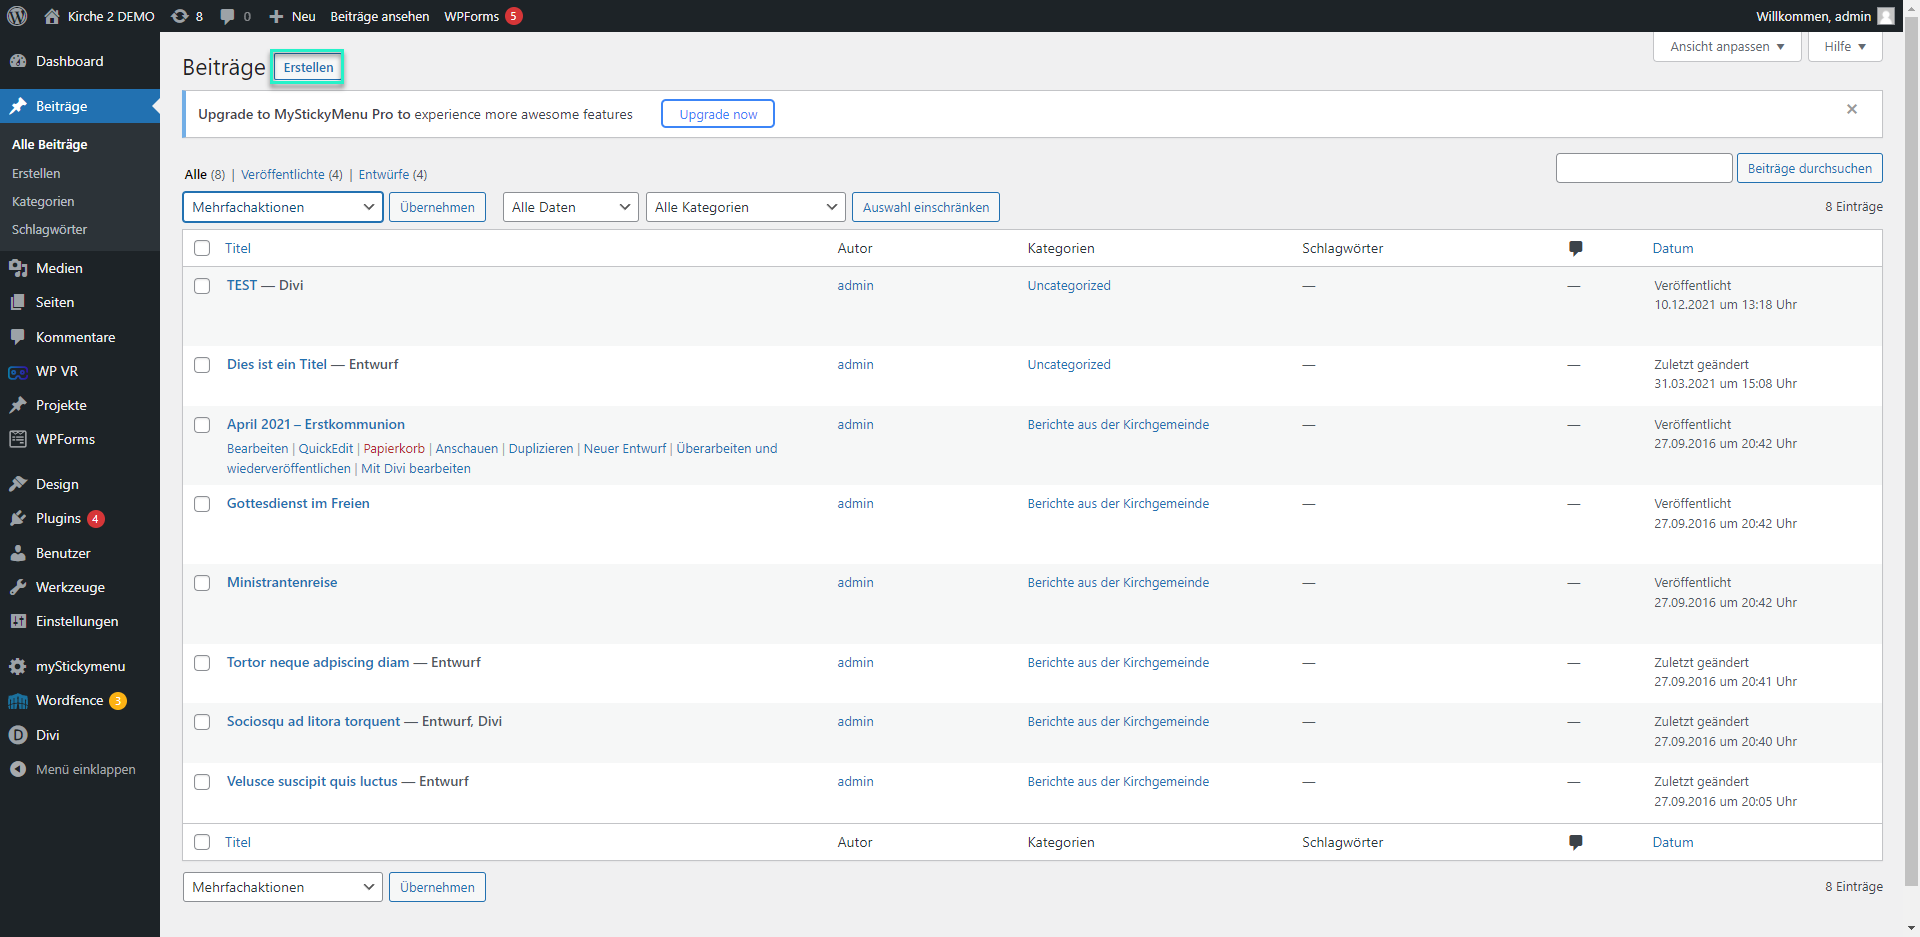Screen dimensions: 1920x937
Task: Click the WordPress logo icon in admin bar
Action: (x=17, y=16)
